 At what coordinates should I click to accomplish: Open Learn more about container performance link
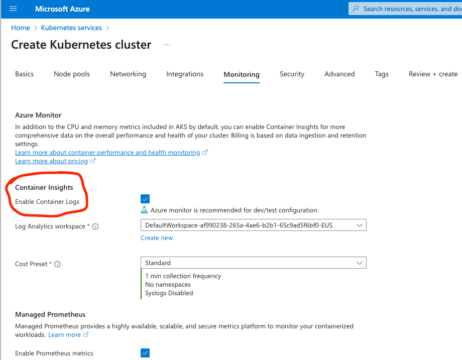(x=107, y=152)
